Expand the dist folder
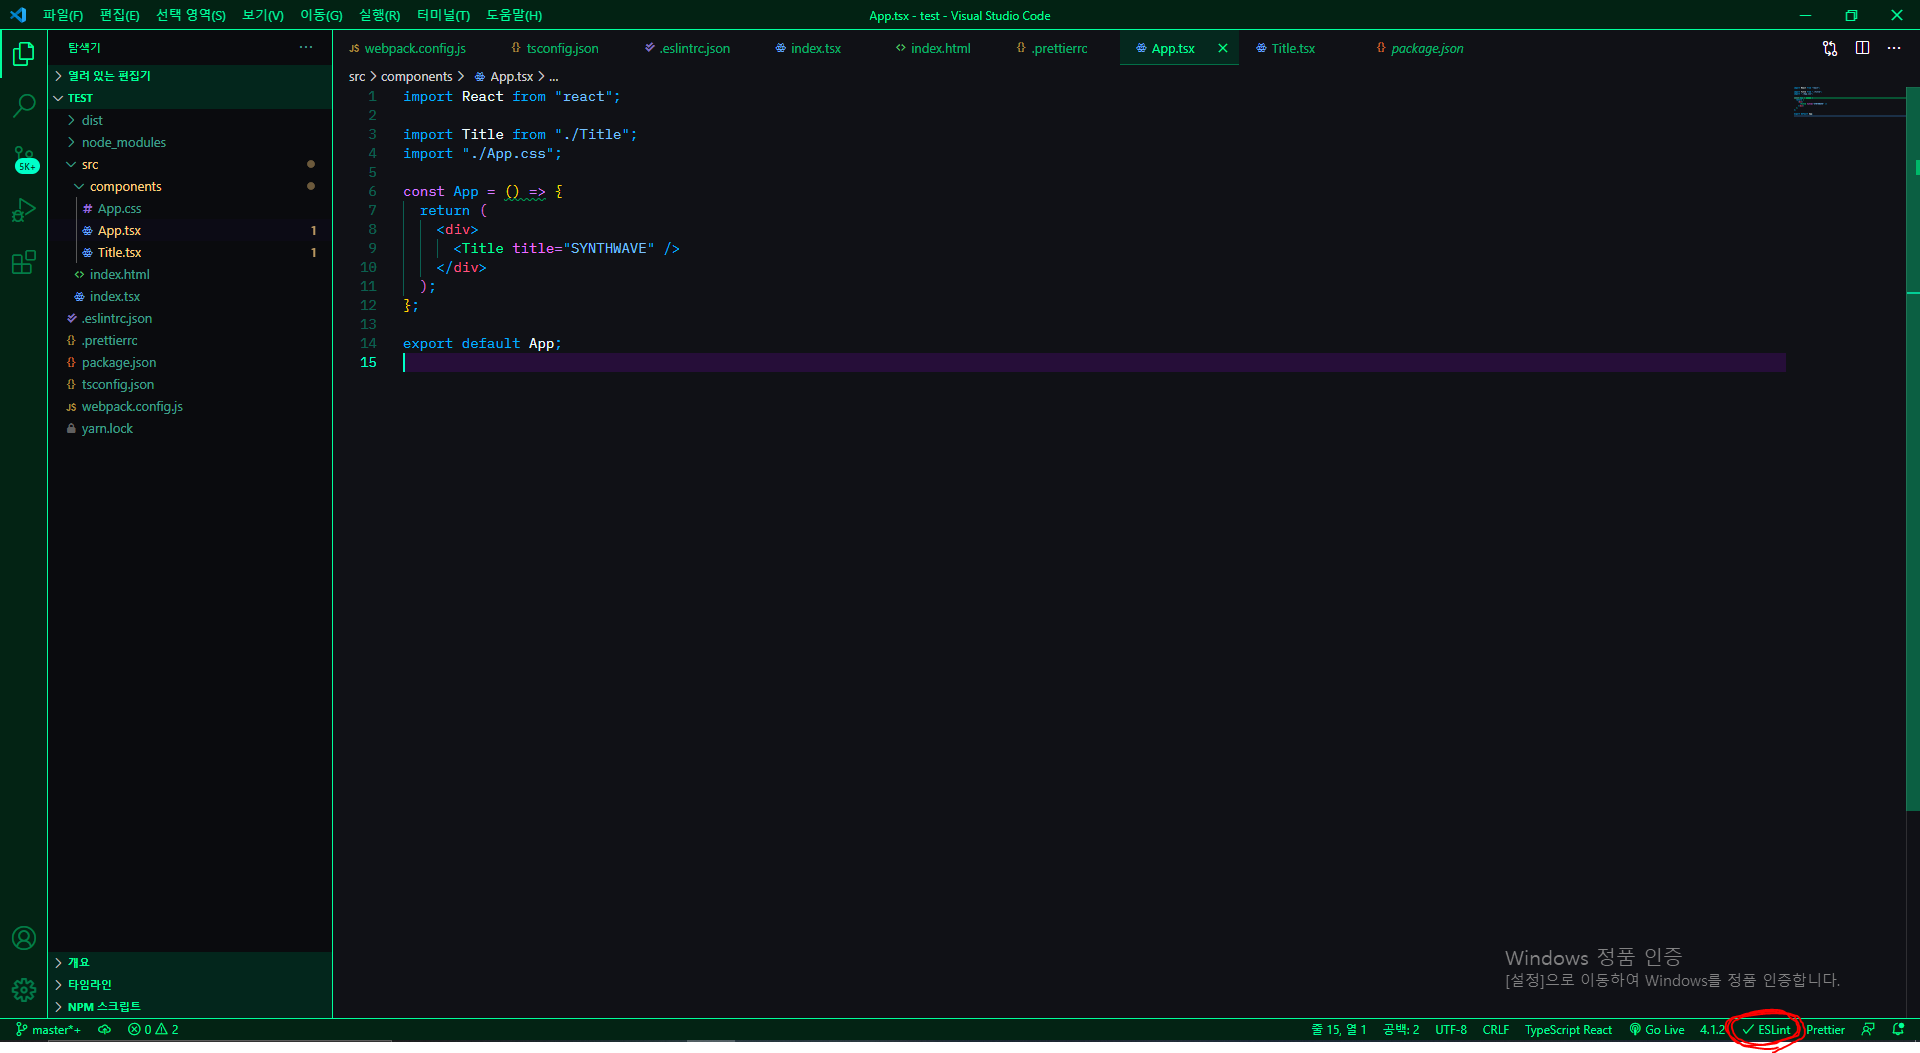This screenshot has width=1920, height=1053. tap(190, 120)
